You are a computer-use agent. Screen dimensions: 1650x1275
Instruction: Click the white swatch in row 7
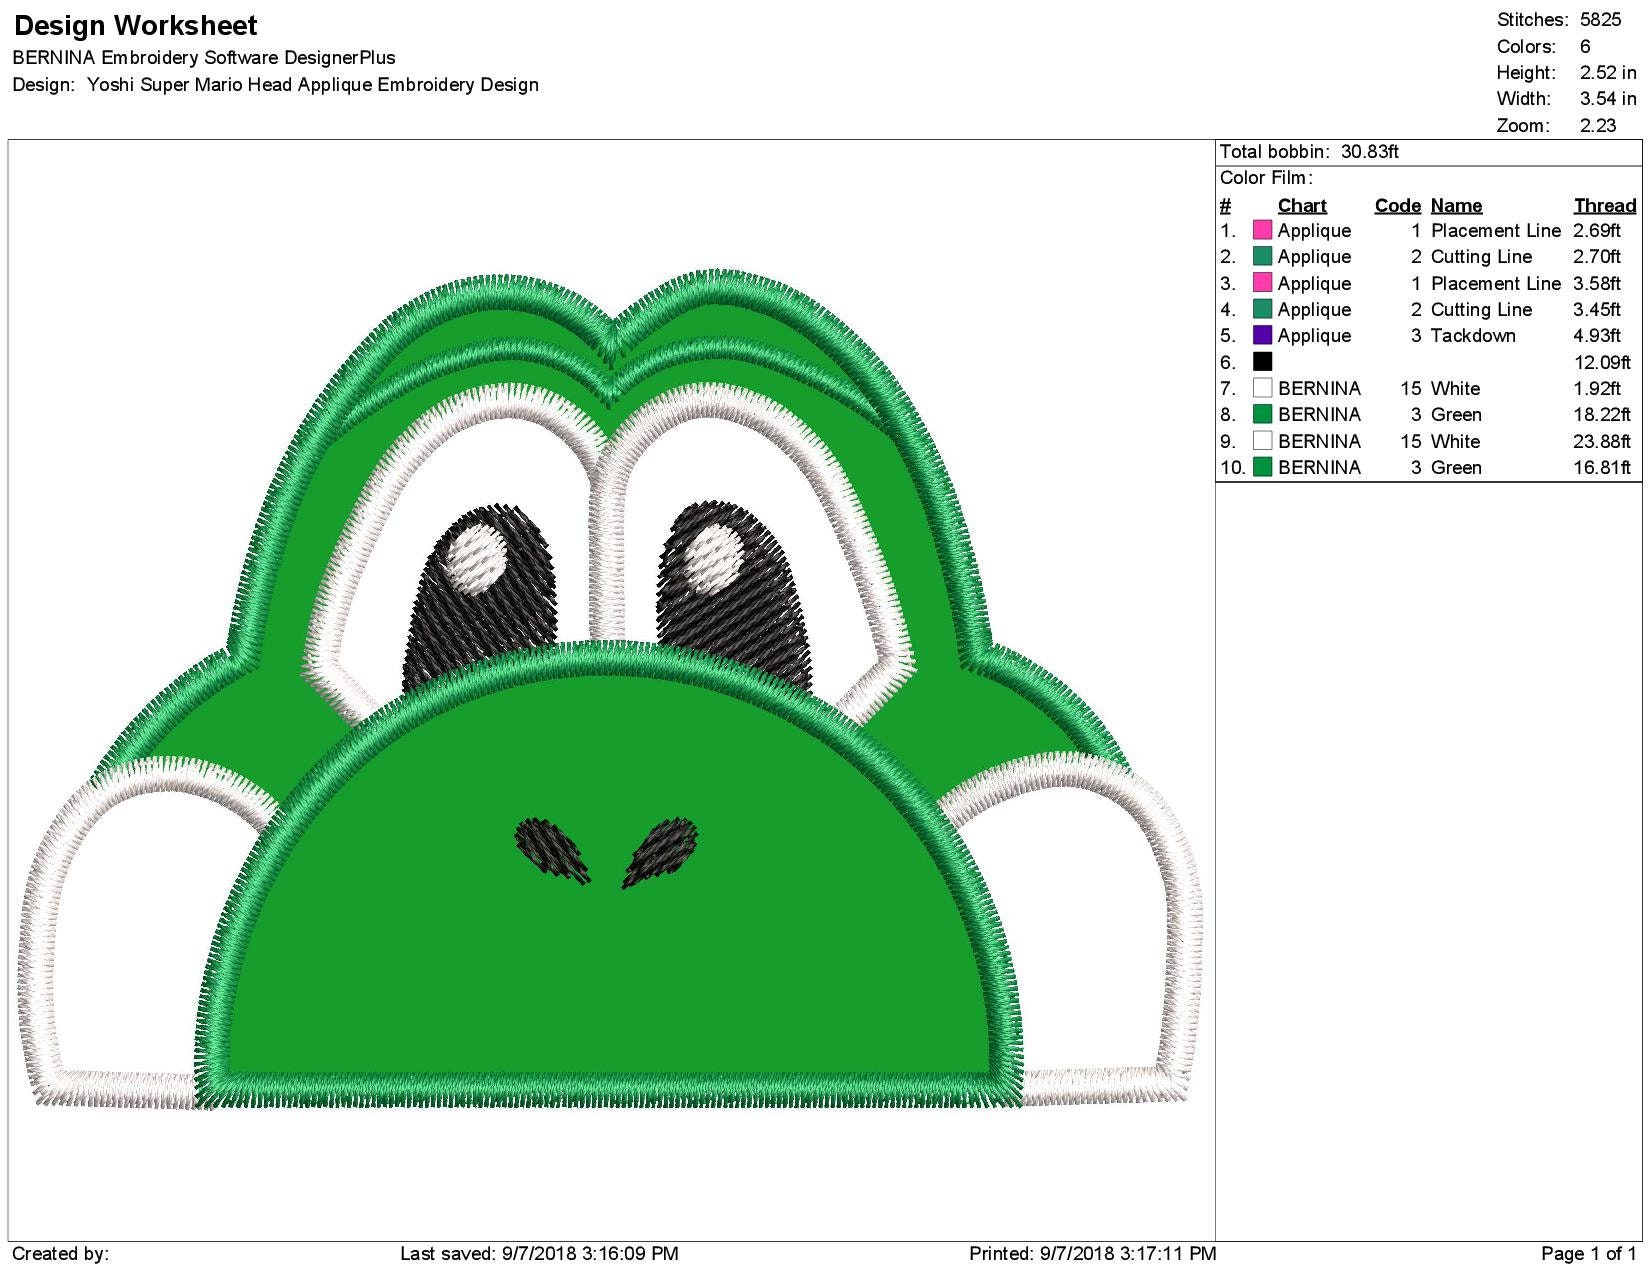pos(1262,389)
